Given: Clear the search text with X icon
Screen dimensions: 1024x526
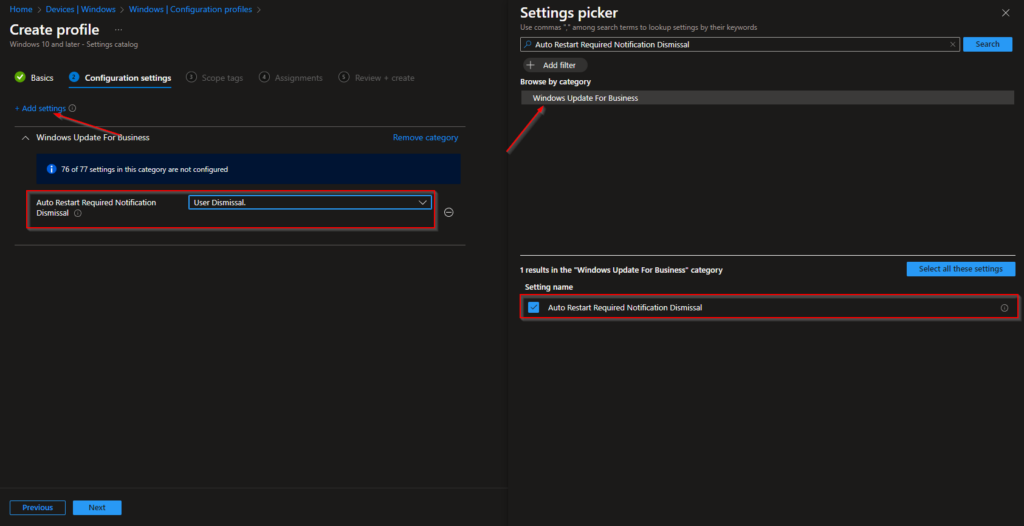Looking at the screenshot, I should [x=952, y=44].
